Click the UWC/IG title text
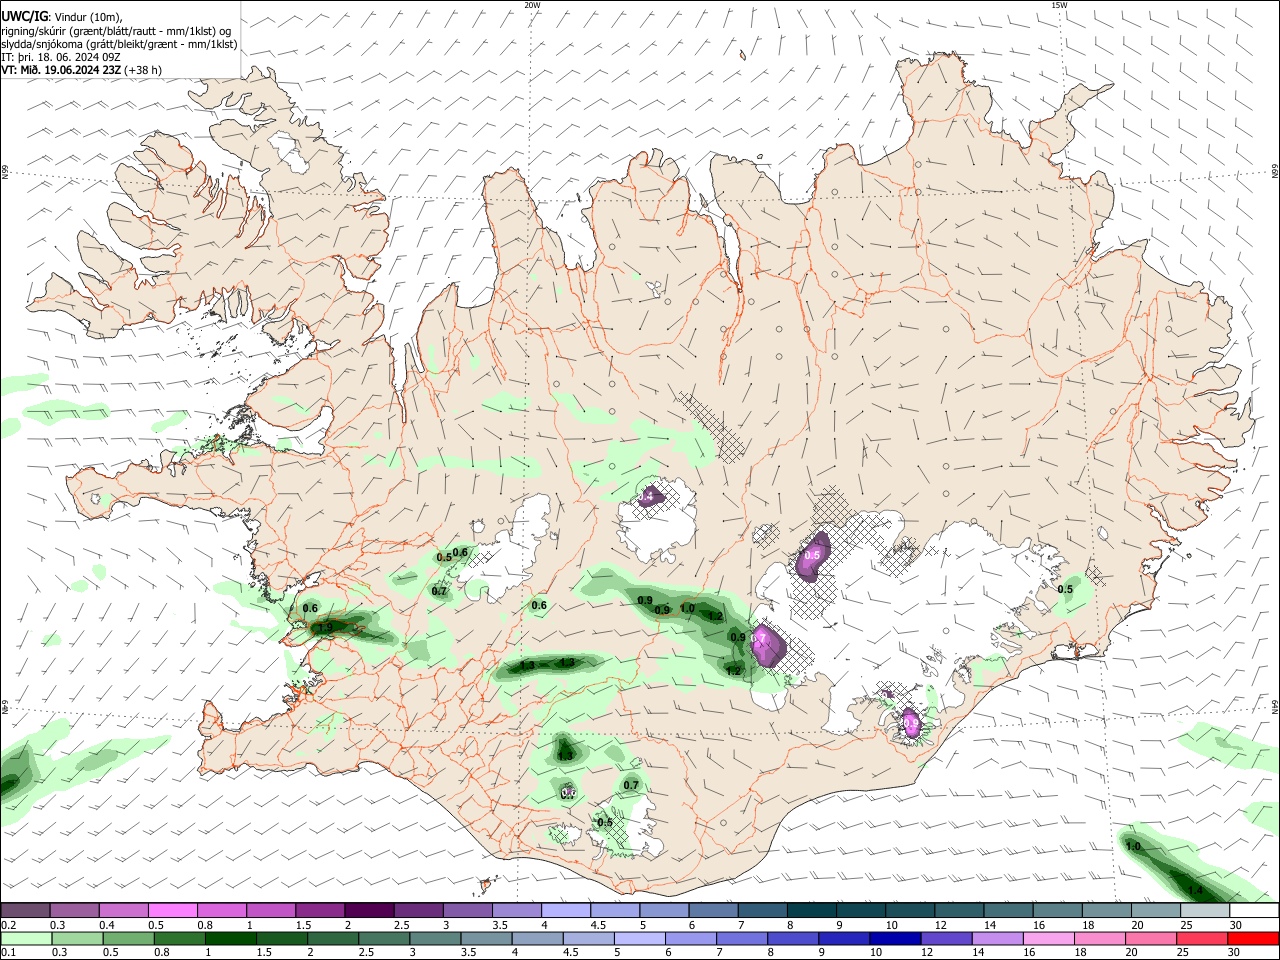This screenshot has width=1280, height=960. coord(24,15)
